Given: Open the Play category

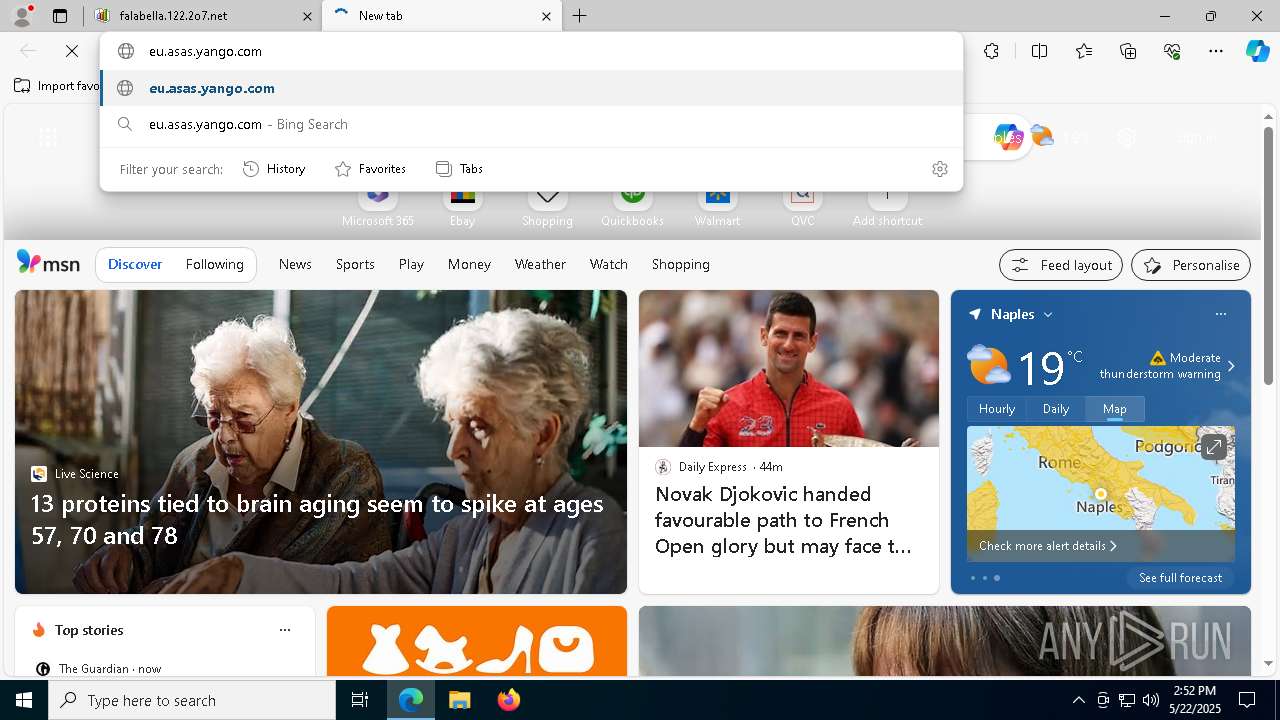Looking at the screenshot, I should coord(411,264).
